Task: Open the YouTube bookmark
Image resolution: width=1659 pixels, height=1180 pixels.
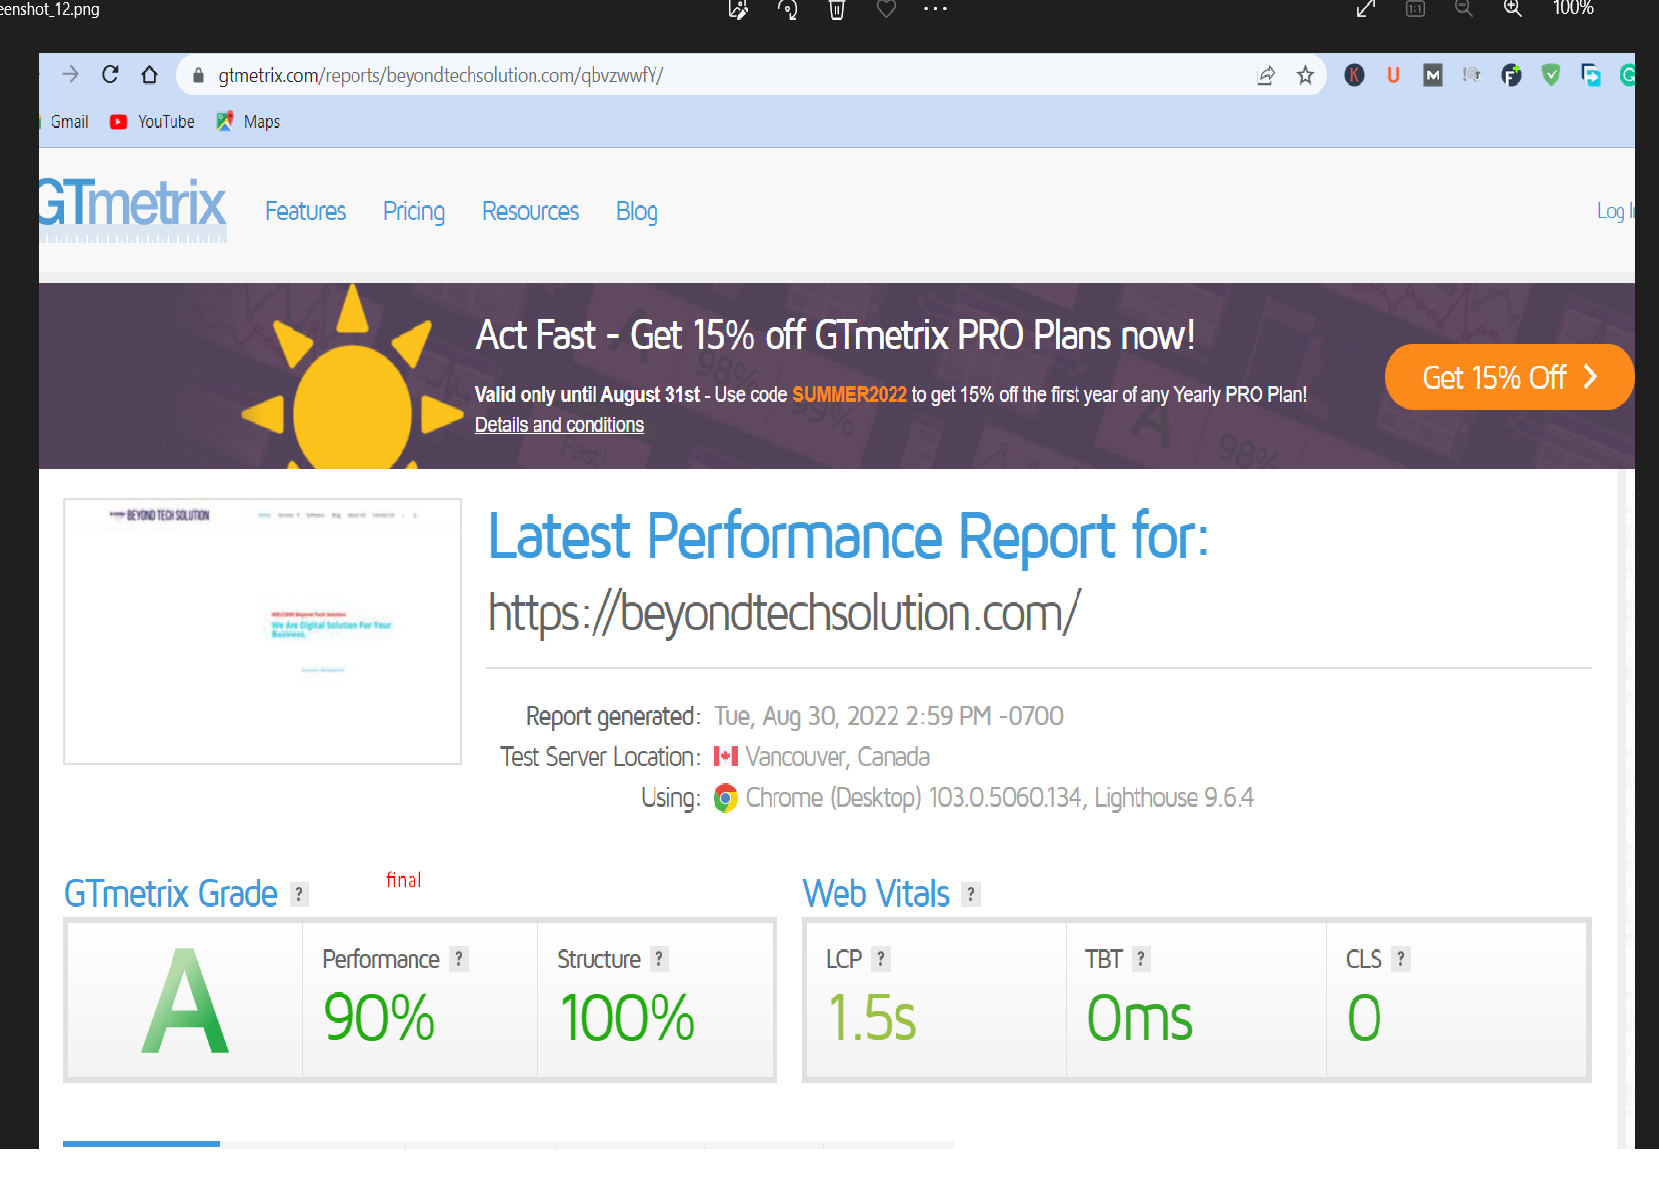Action: point(153,122)
